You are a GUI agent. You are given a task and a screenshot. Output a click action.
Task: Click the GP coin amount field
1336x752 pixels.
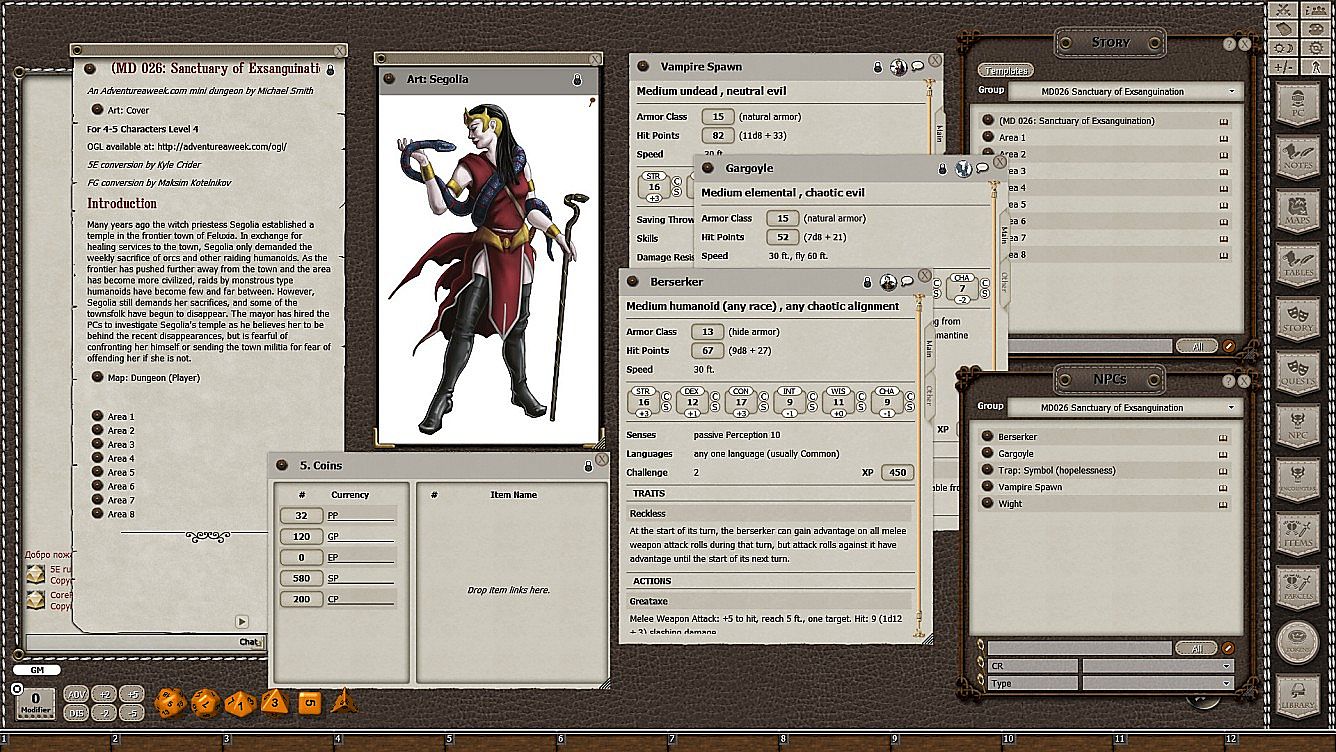click(x=302, y=537)
